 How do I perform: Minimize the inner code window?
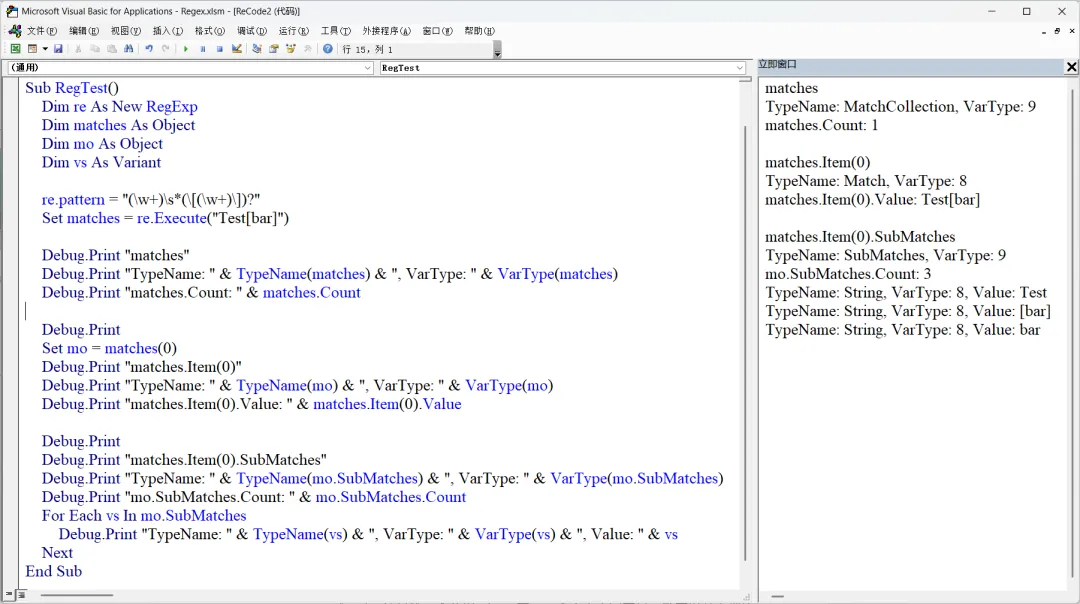coord(1044,31)
